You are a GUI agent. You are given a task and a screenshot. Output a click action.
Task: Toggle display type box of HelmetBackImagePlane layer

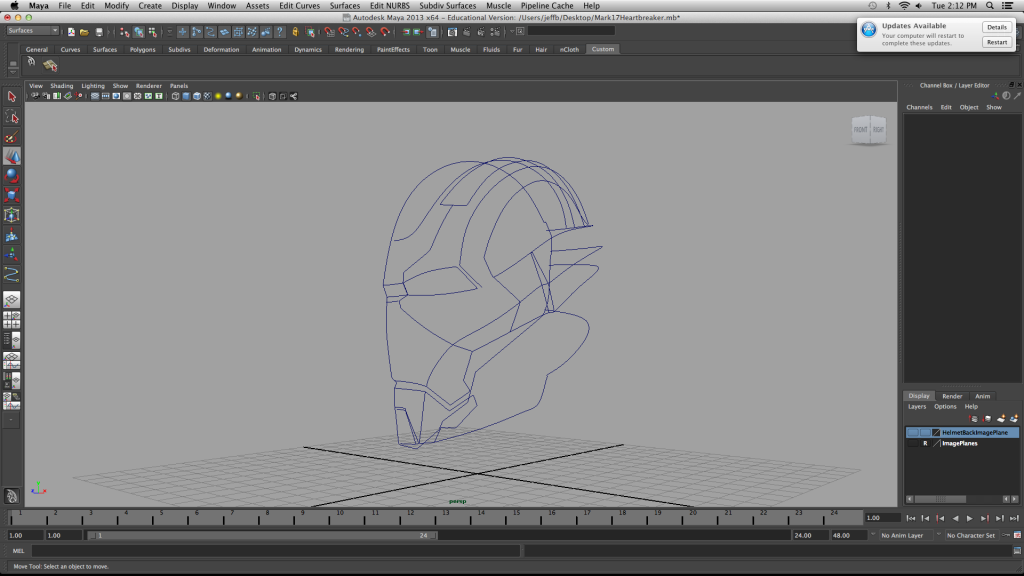tap(925, 432)
